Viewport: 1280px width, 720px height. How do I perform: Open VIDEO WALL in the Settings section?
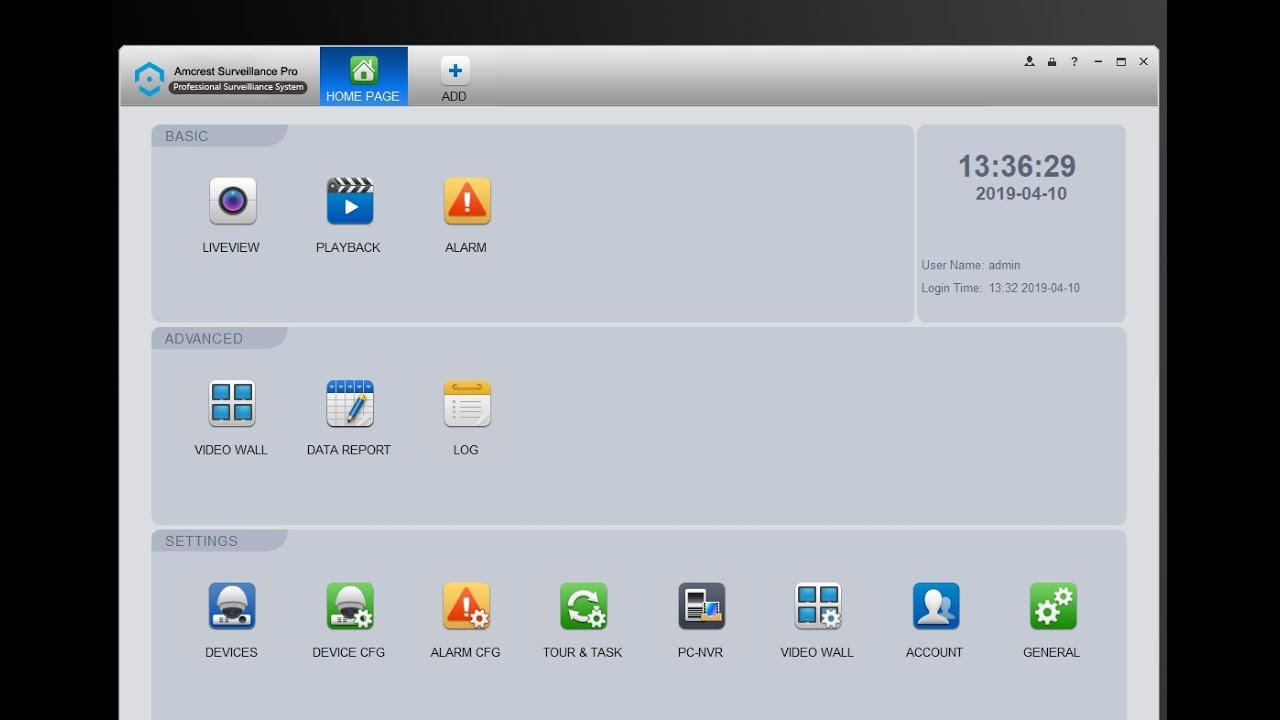tap(818, 606)
